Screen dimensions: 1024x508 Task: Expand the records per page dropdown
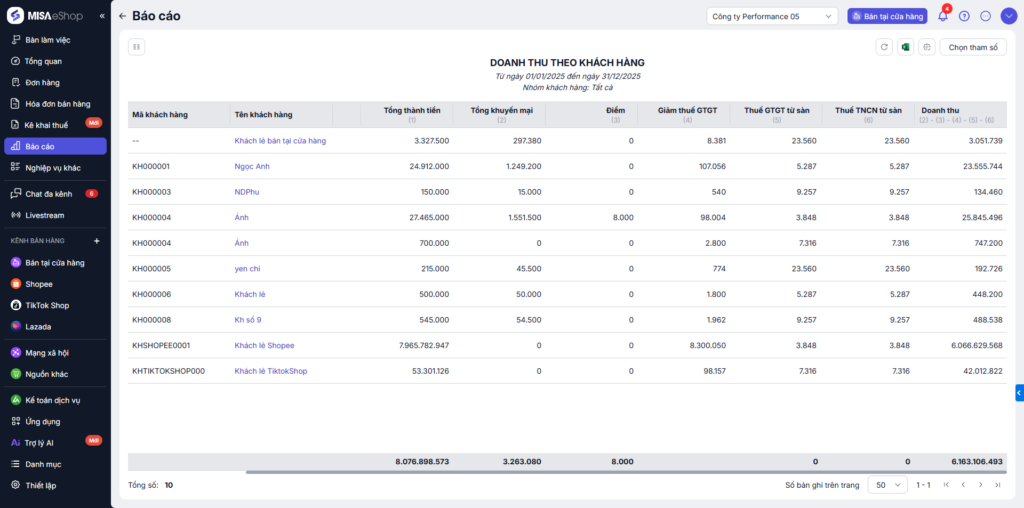click(887, 484)
